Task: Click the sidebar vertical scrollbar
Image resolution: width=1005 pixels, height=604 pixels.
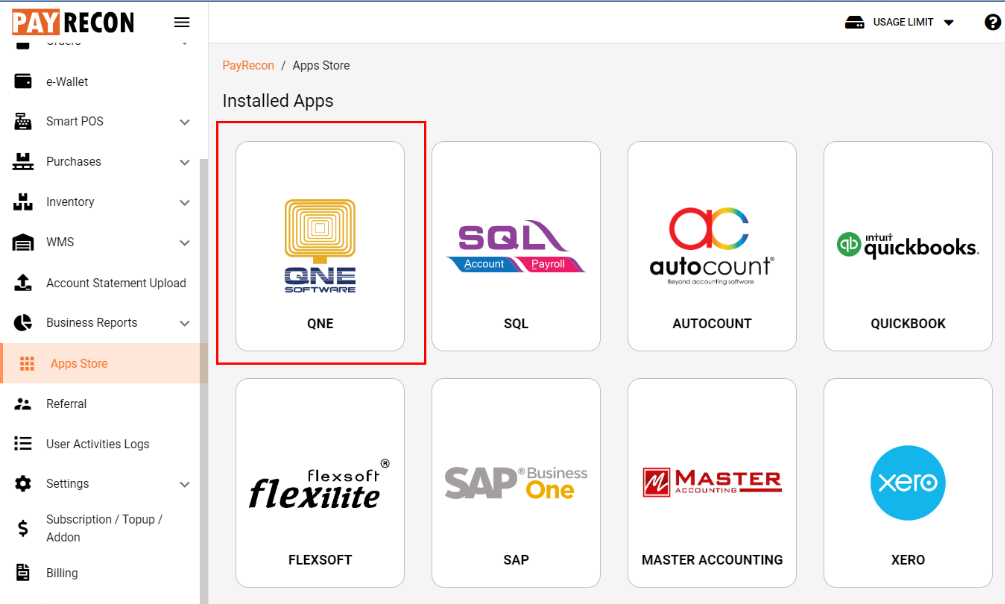Action: pyautogui.click(x=204, y=382)
